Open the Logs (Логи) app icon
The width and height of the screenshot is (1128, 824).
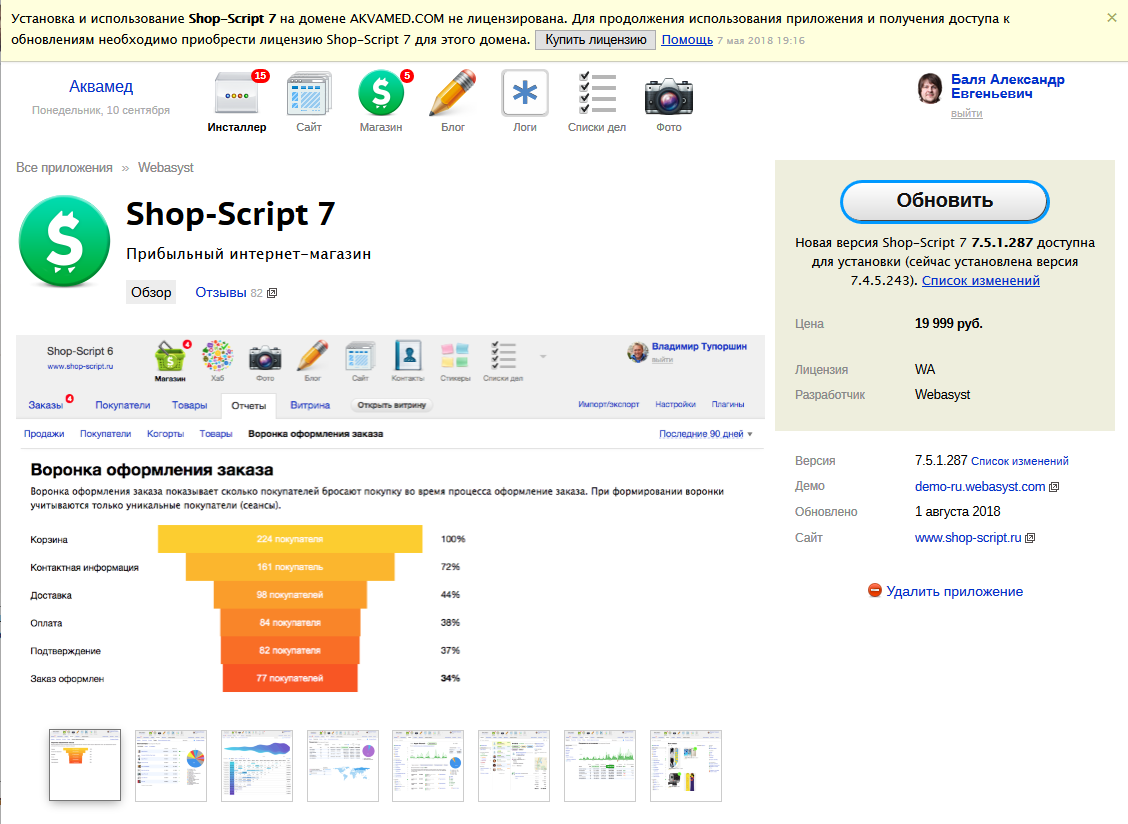[x=525, y=96]
